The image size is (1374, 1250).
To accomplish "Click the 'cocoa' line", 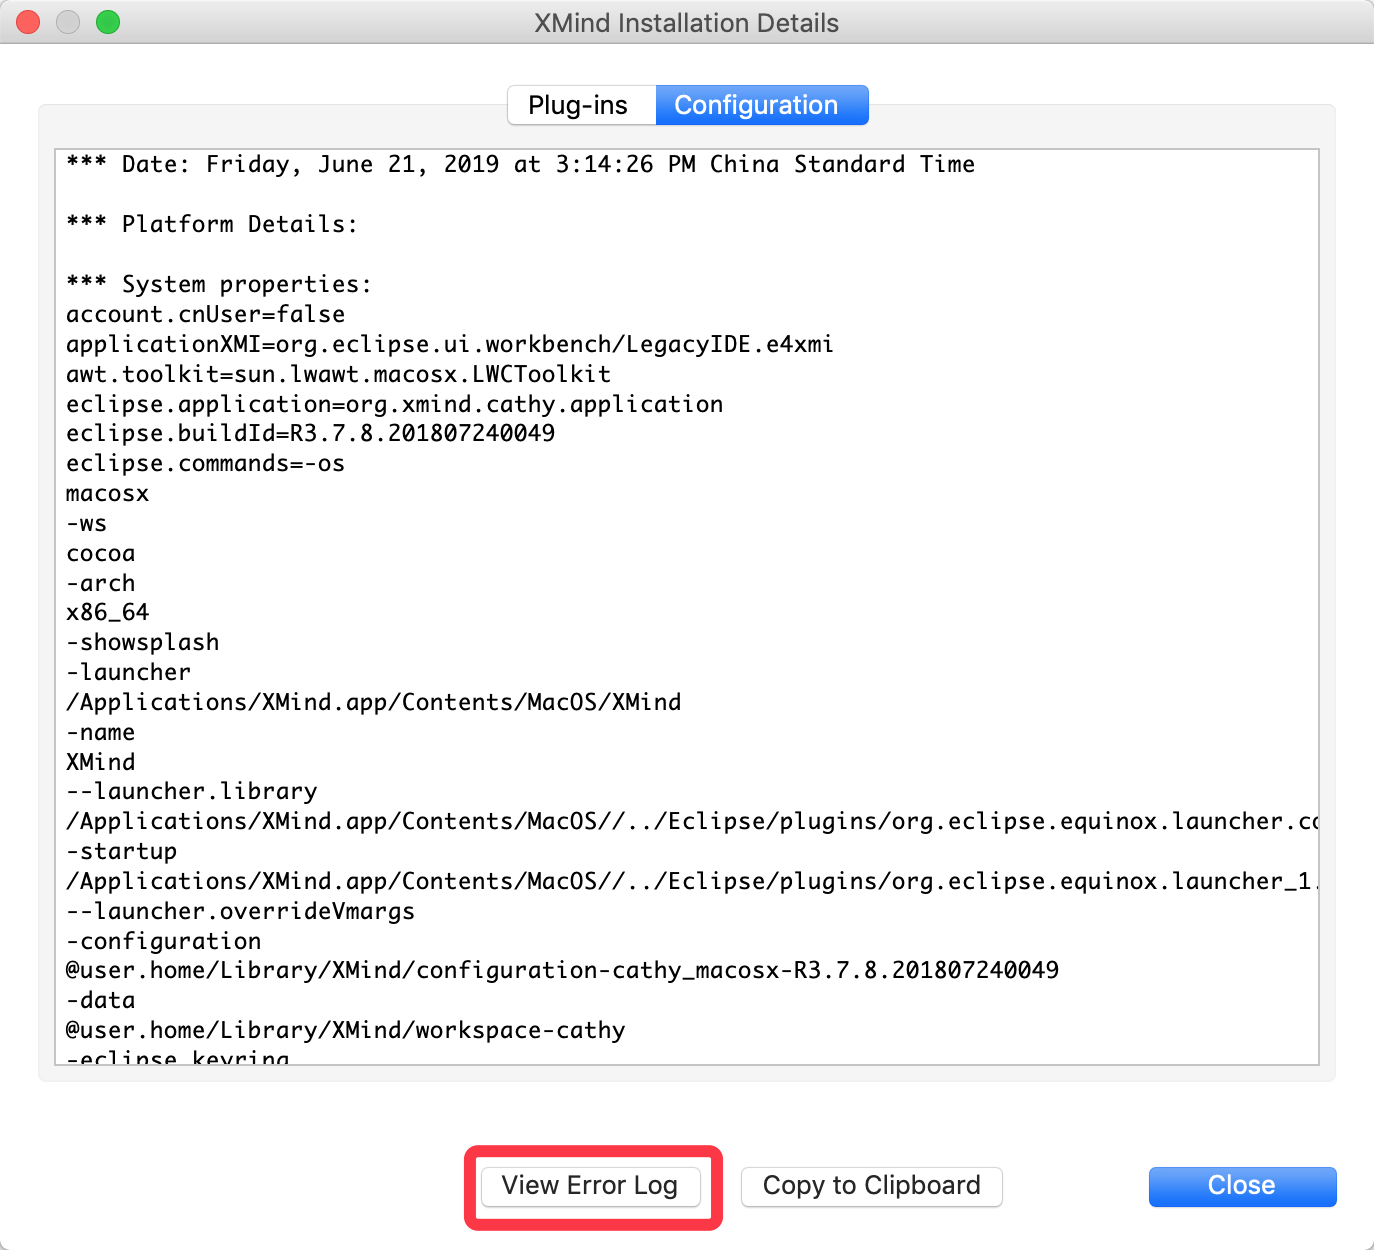I will [x=101, y=553].
